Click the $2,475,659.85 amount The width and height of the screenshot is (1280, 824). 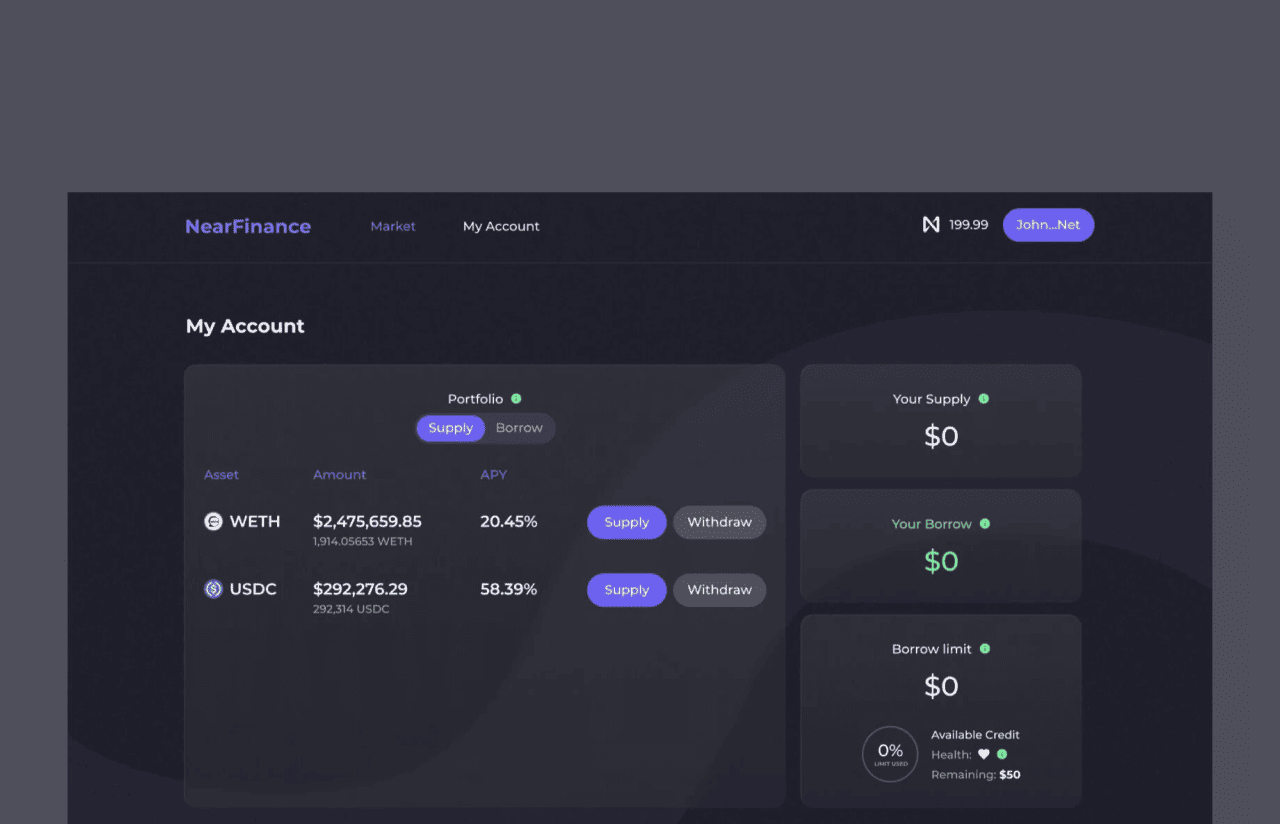367,521
